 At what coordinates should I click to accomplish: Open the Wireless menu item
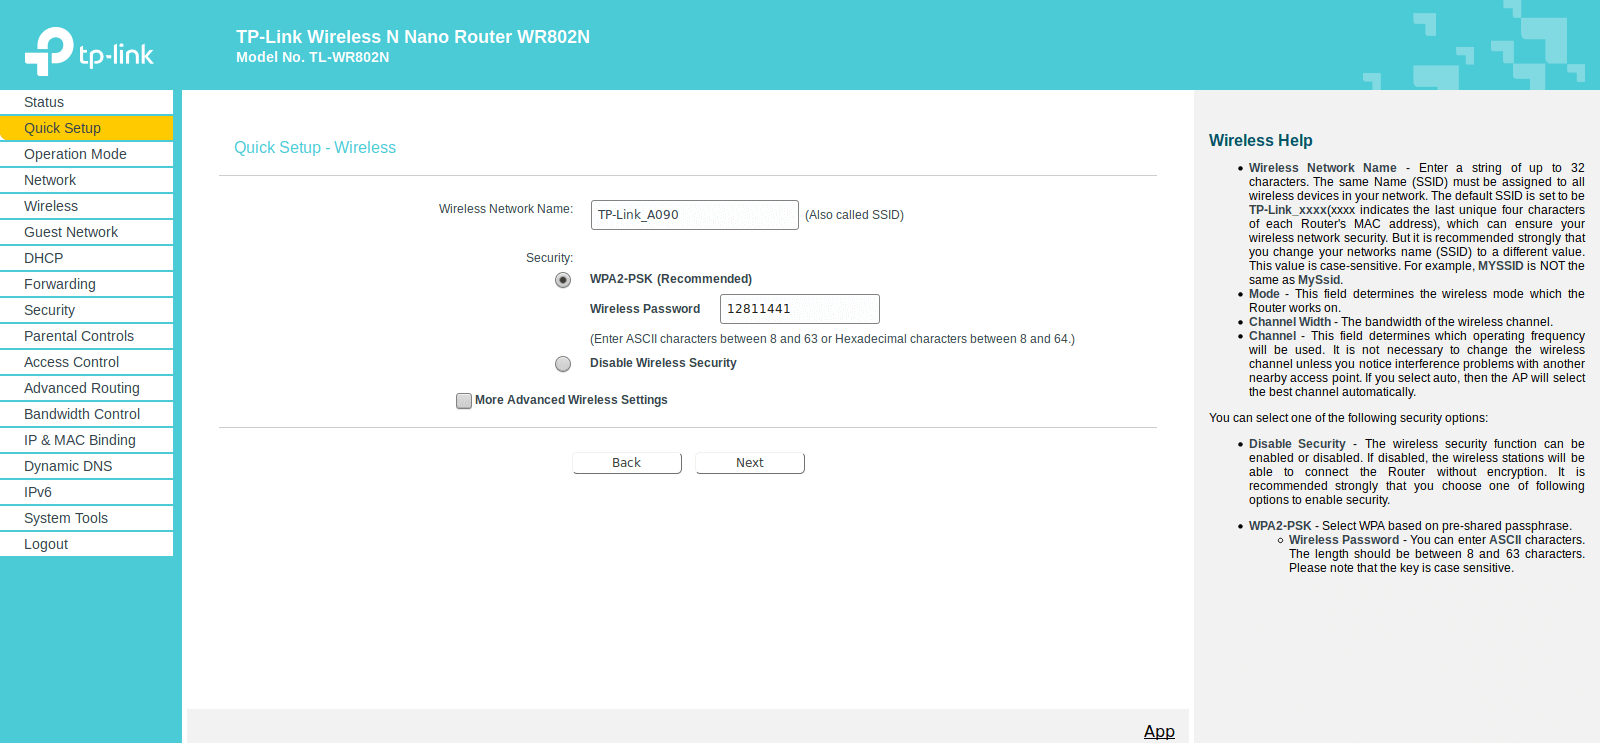86,206
